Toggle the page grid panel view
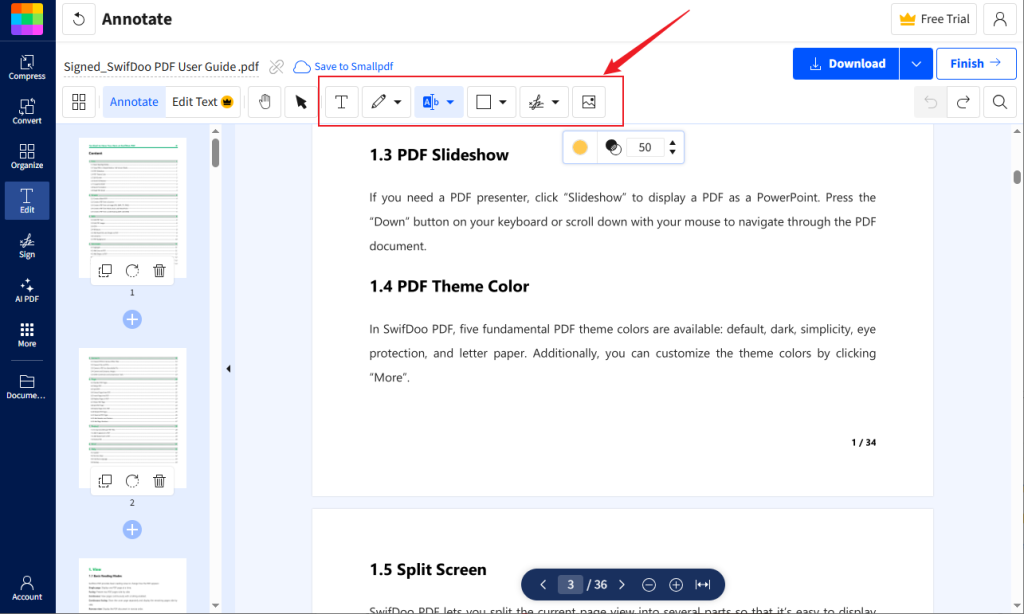 point(78,101)
